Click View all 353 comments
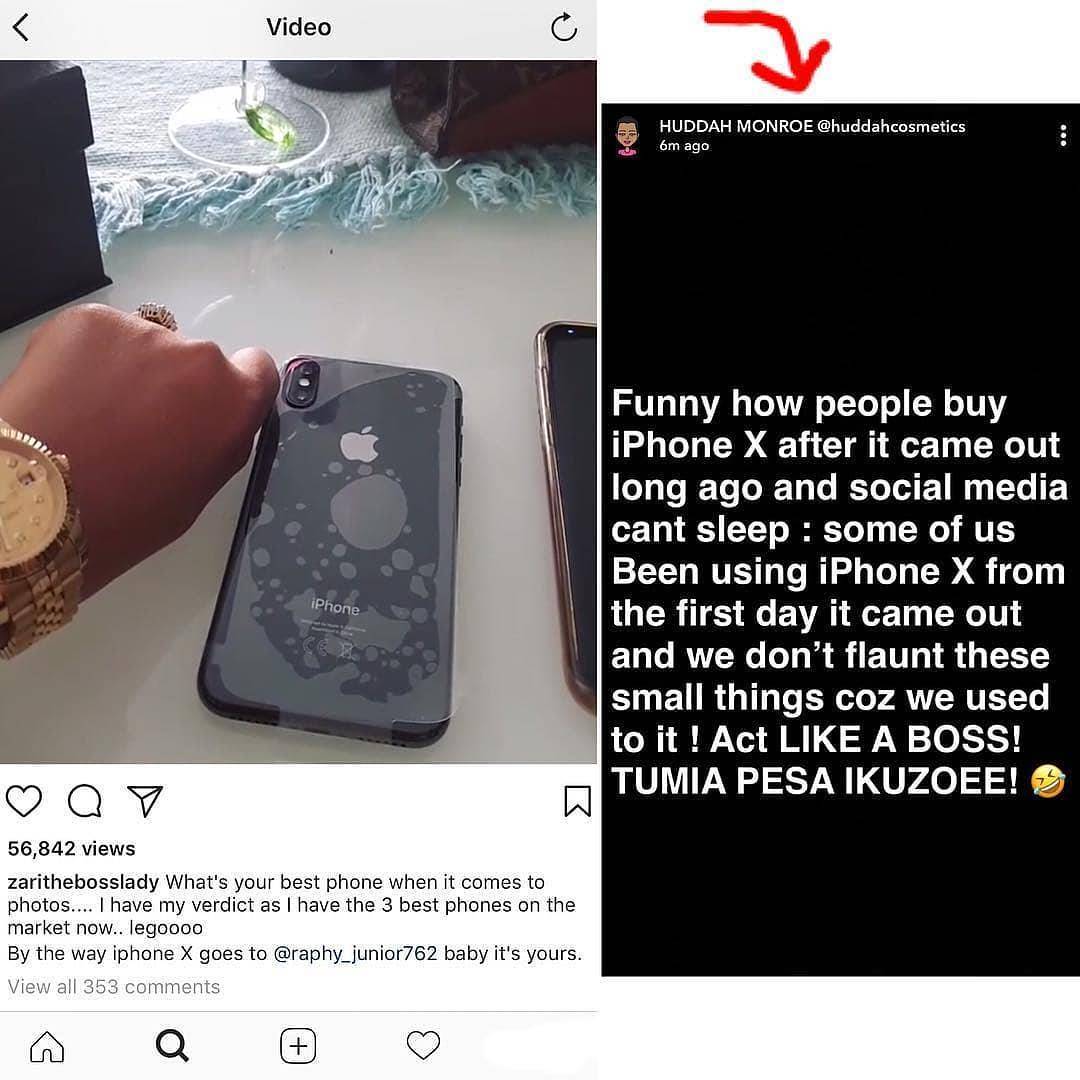This screenshot has height=1080, width=1080. pos(114,987)
